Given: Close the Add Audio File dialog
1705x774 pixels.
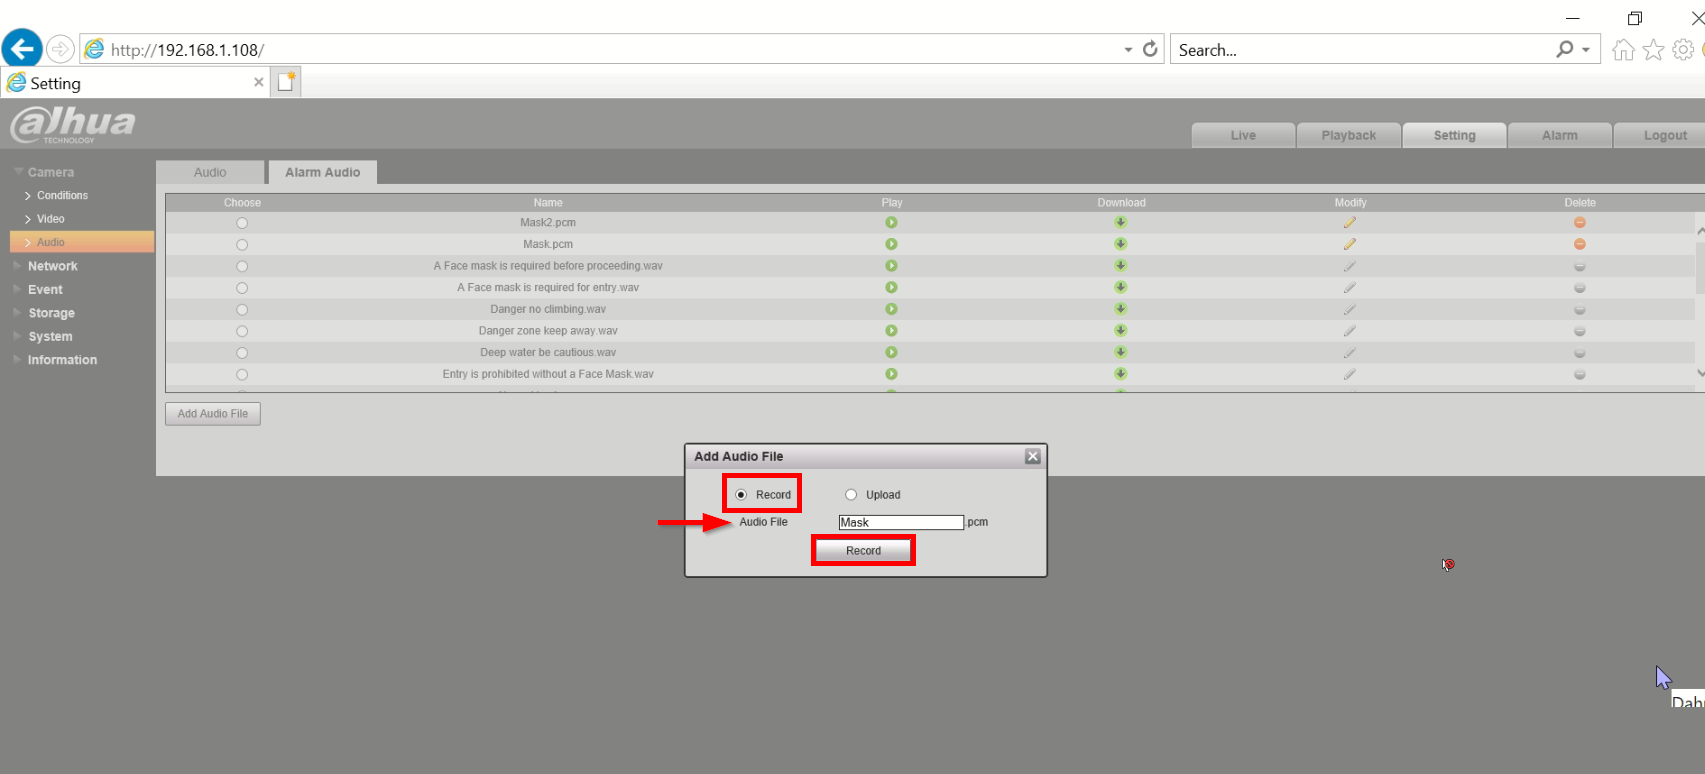Looking at the screenshot, I should pos(1033,456).
